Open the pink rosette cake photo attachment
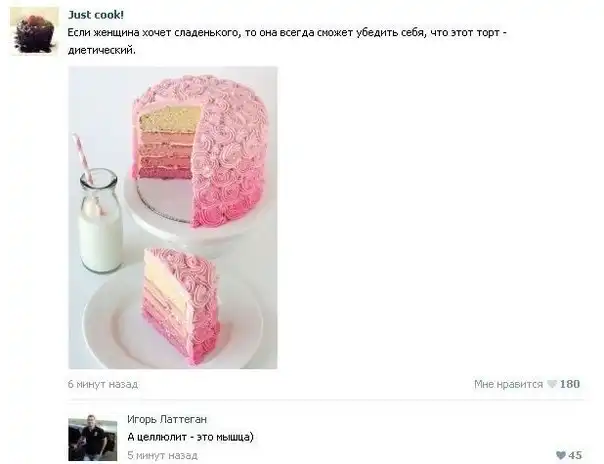The image size is (604, 464). (x=173, y=218)
